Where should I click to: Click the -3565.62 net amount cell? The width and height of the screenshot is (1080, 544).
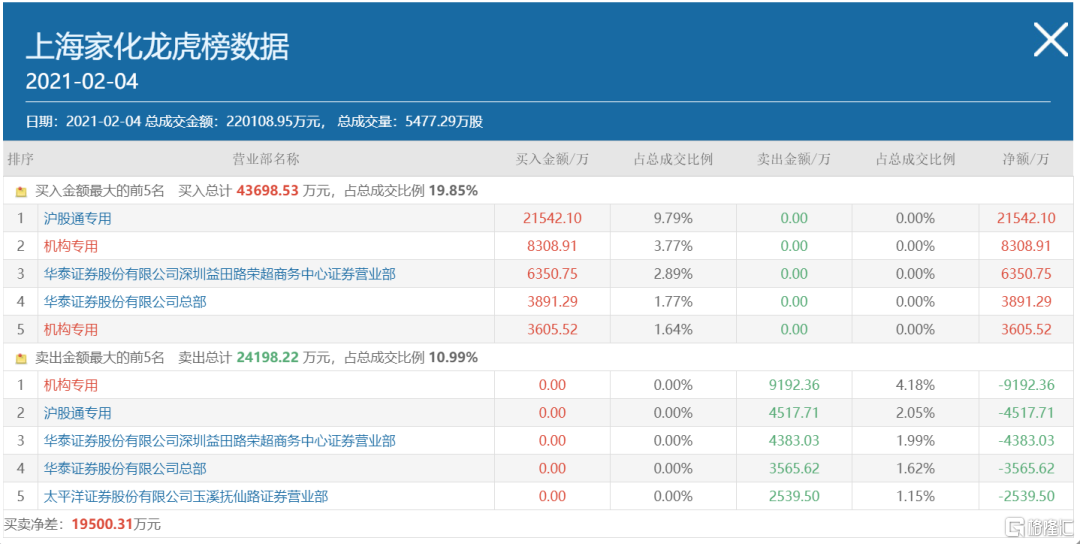[x=1026, y=469]
